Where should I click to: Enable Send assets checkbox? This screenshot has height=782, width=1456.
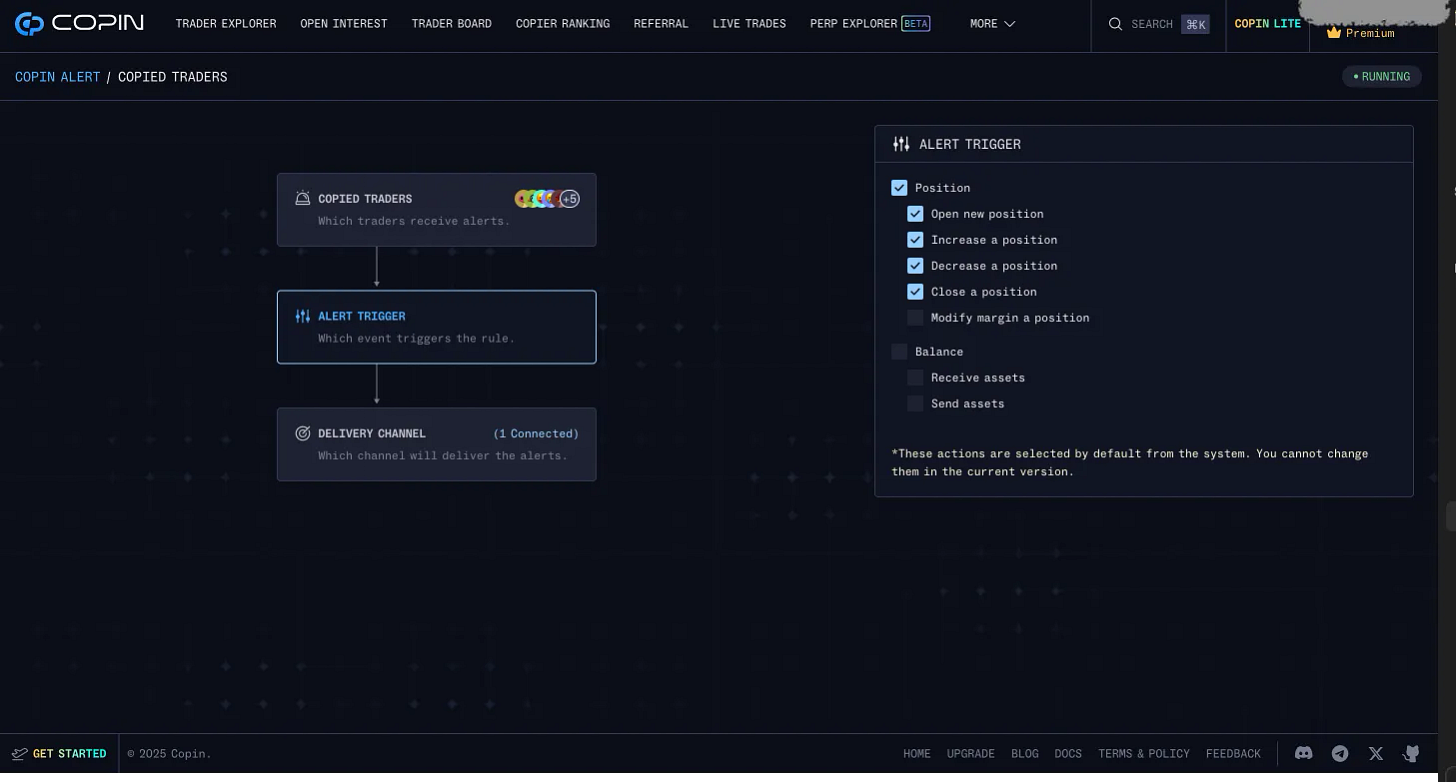(915, 404)
